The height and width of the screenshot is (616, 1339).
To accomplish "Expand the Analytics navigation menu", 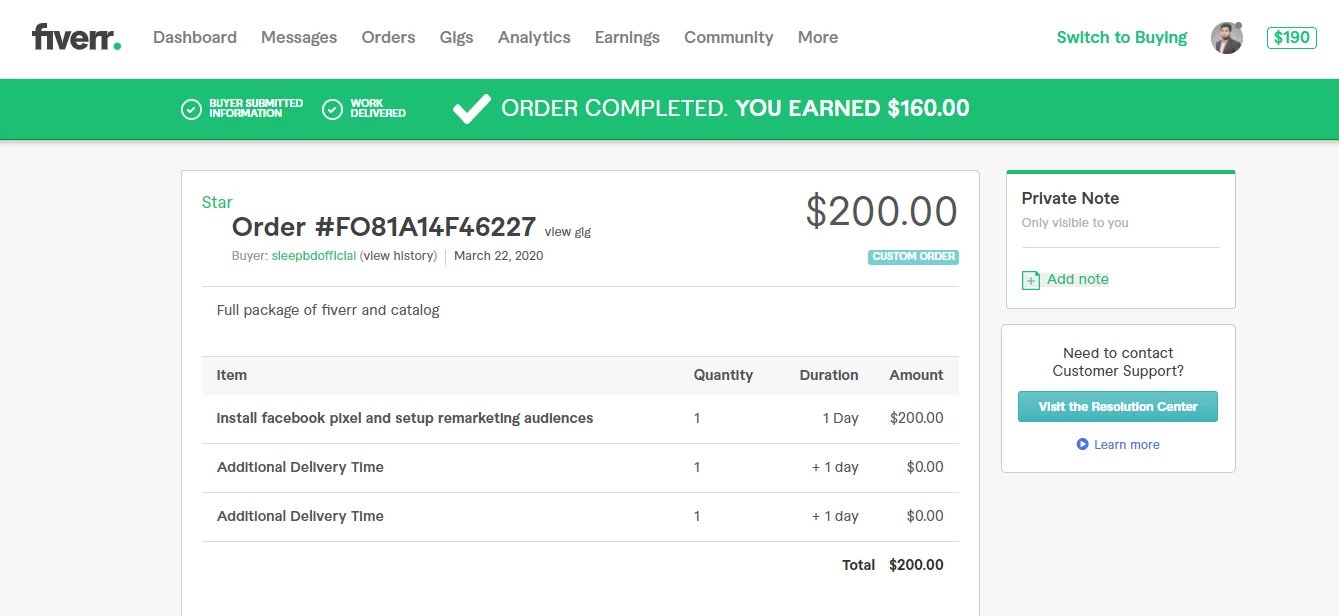I will pyautogui.click(x=534, y=38).
